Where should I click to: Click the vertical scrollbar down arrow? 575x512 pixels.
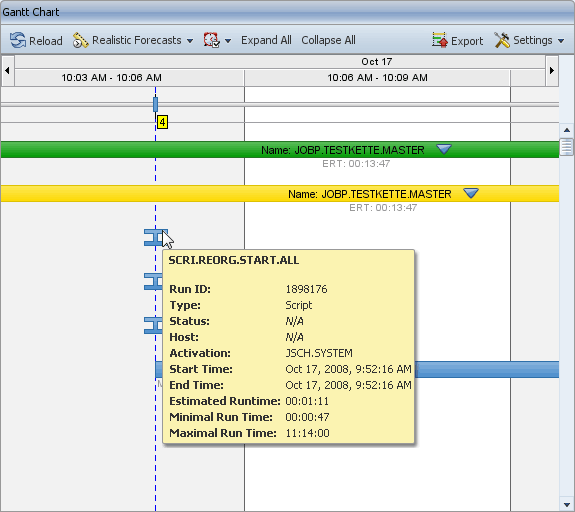click(567, 505)
